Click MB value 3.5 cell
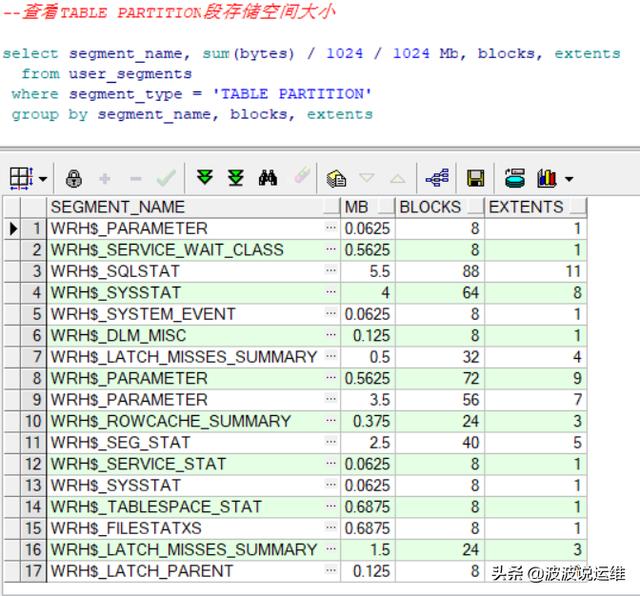The height and width of the screenshot is (596, 640). [x=368, y=400]
